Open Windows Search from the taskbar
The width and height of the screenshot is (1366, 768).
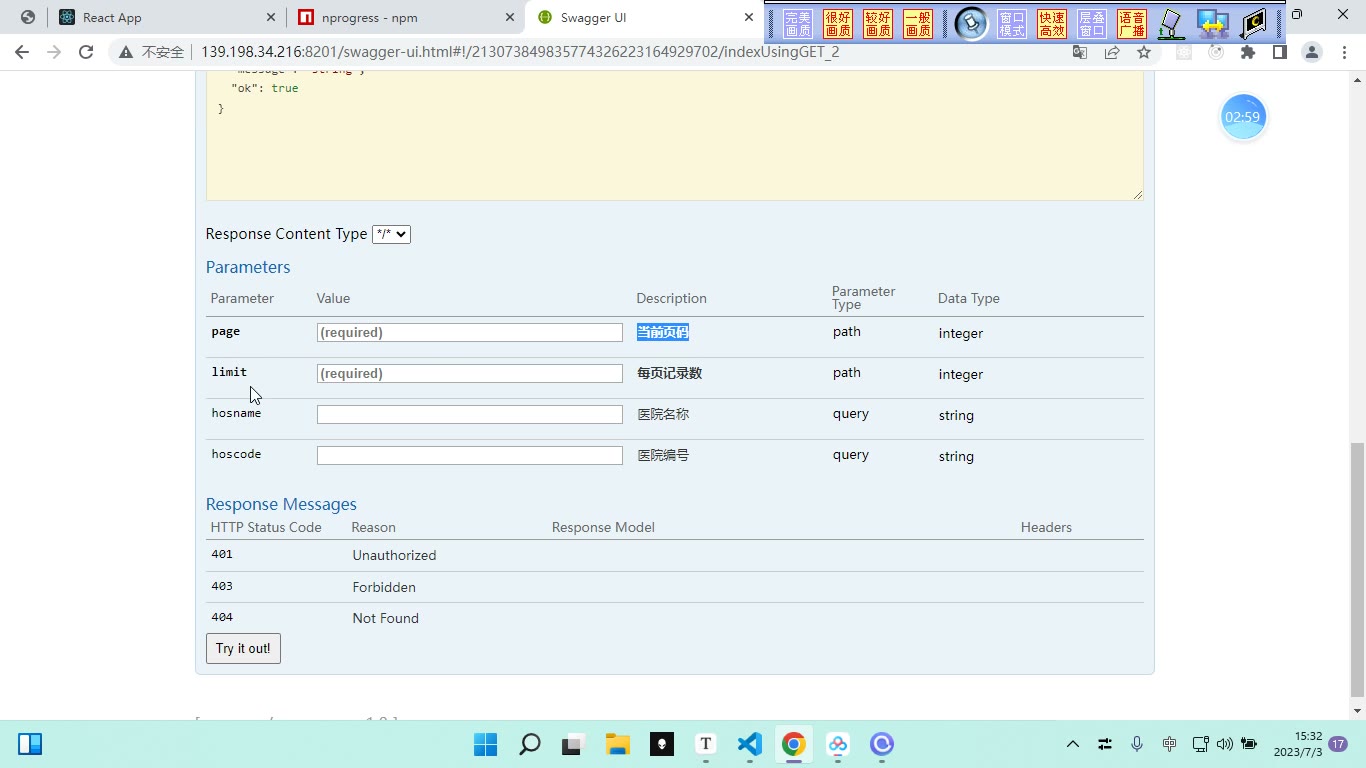coord(530,744)
